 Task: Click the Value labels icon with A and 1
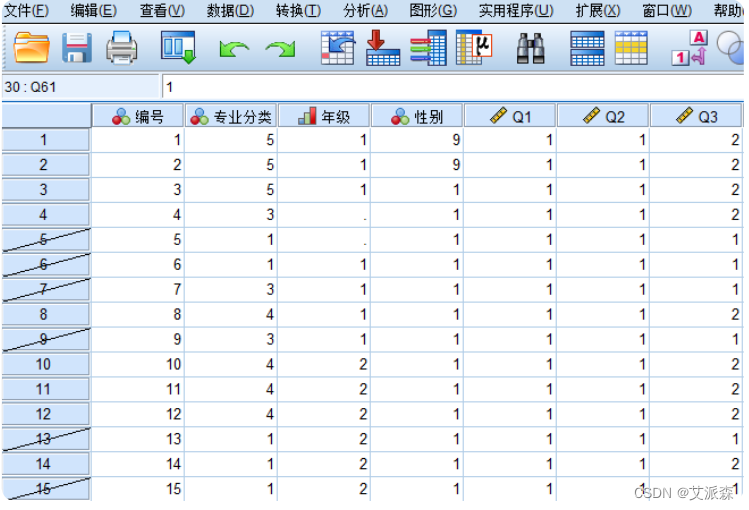tap(689, 48)
